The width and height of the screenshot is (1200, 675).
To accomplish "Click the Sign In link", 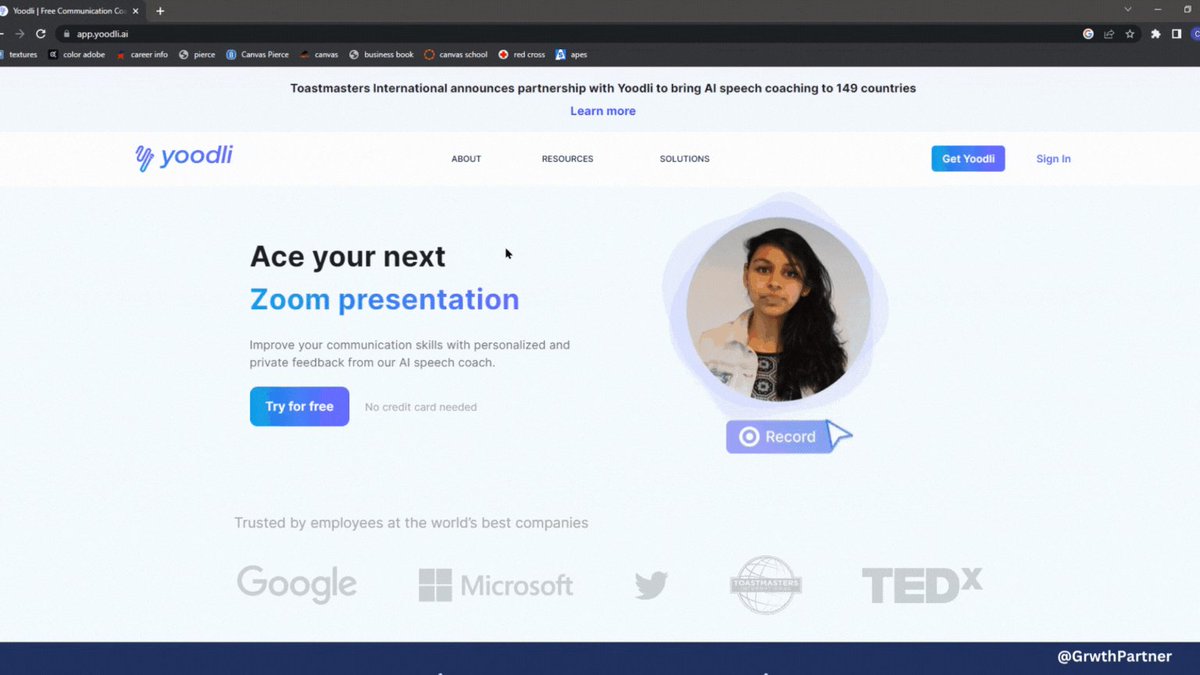I will point(1053,159).
